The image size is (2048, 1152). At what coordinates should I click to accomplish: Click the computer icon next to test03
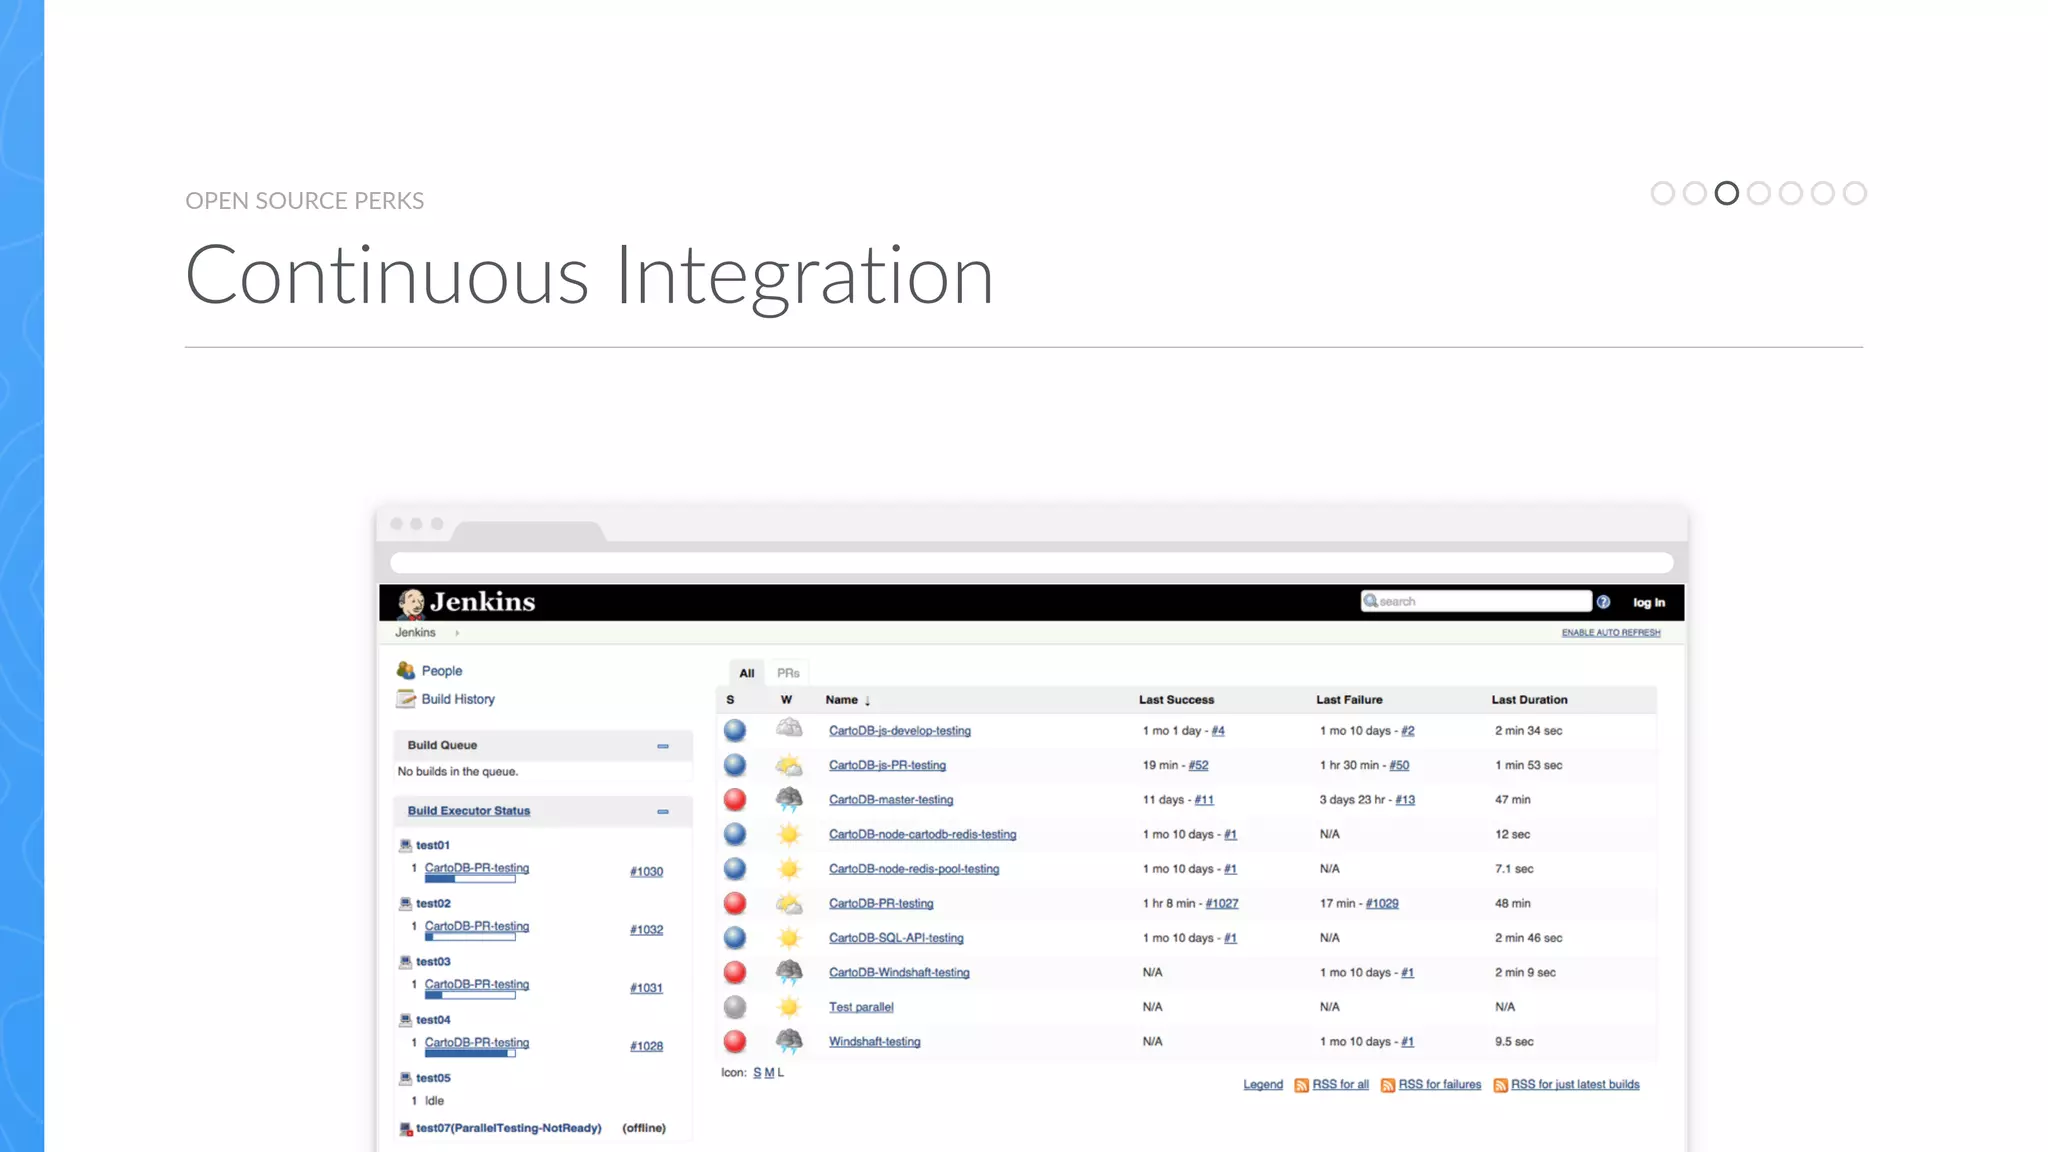[x=405, y=961]
